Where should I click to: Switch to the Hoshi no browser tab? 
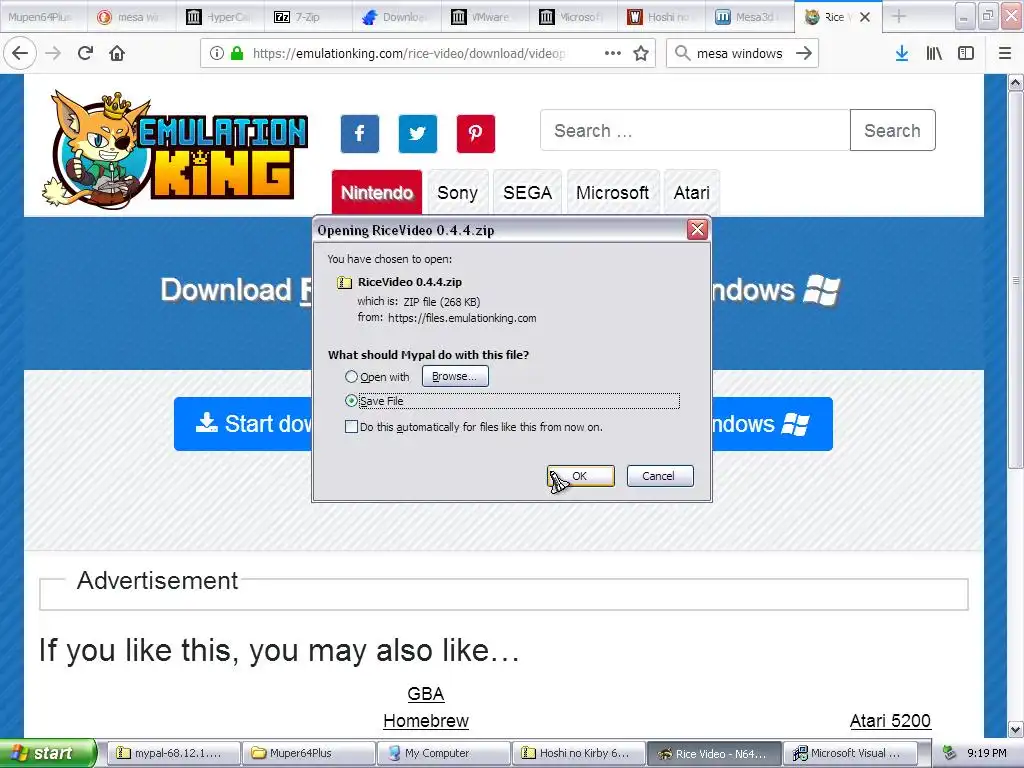(662, 17)
